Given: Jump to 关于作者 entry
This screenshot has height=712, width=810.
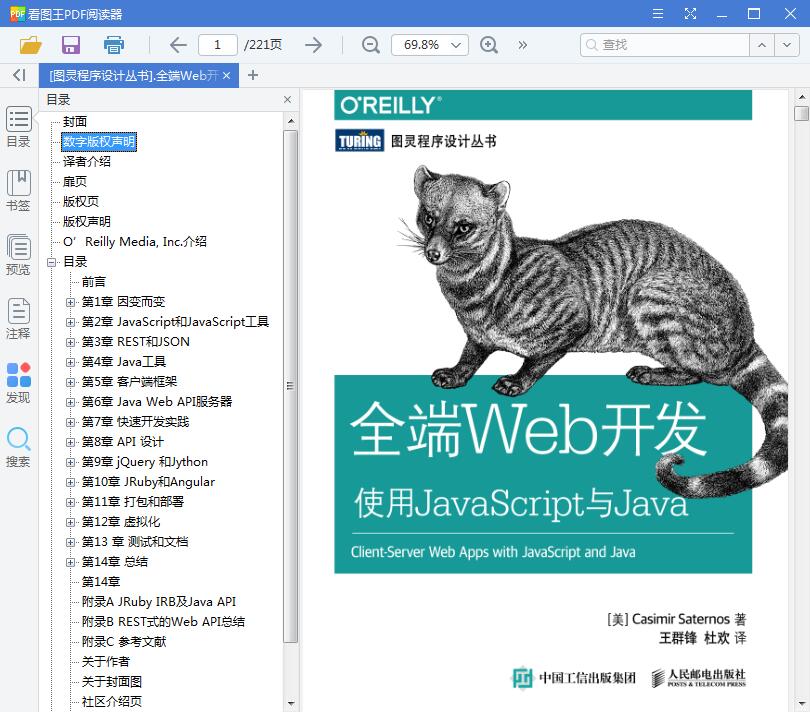Looking at the screenshot, I should pos(105,662).
